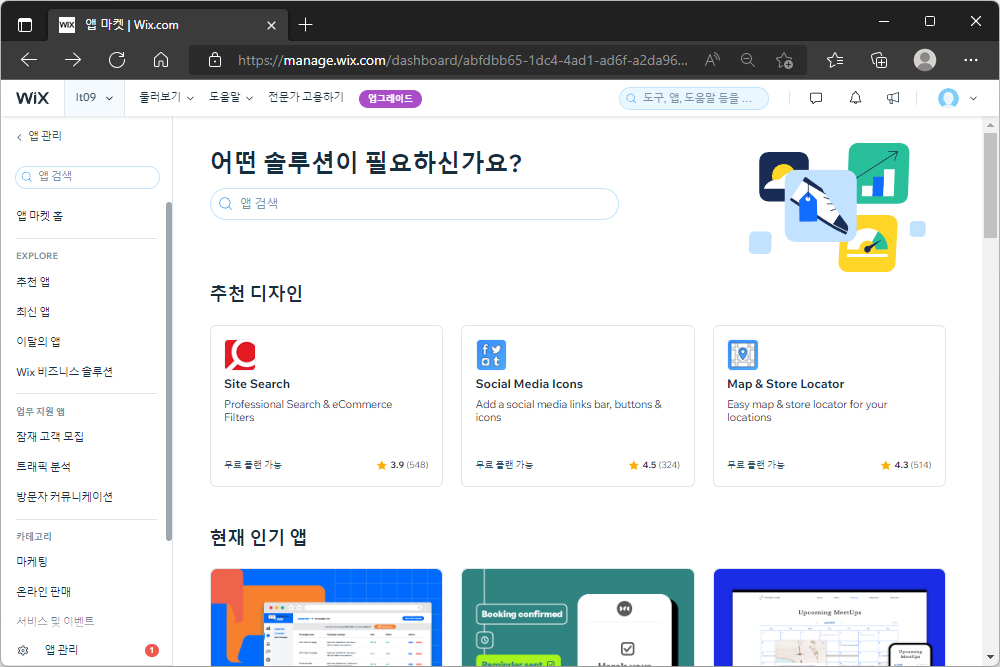Expand the 둘러보기 menu
The width and height of the screenshot is (1000, 667).
pyautogui.click(x=166, y=98)
